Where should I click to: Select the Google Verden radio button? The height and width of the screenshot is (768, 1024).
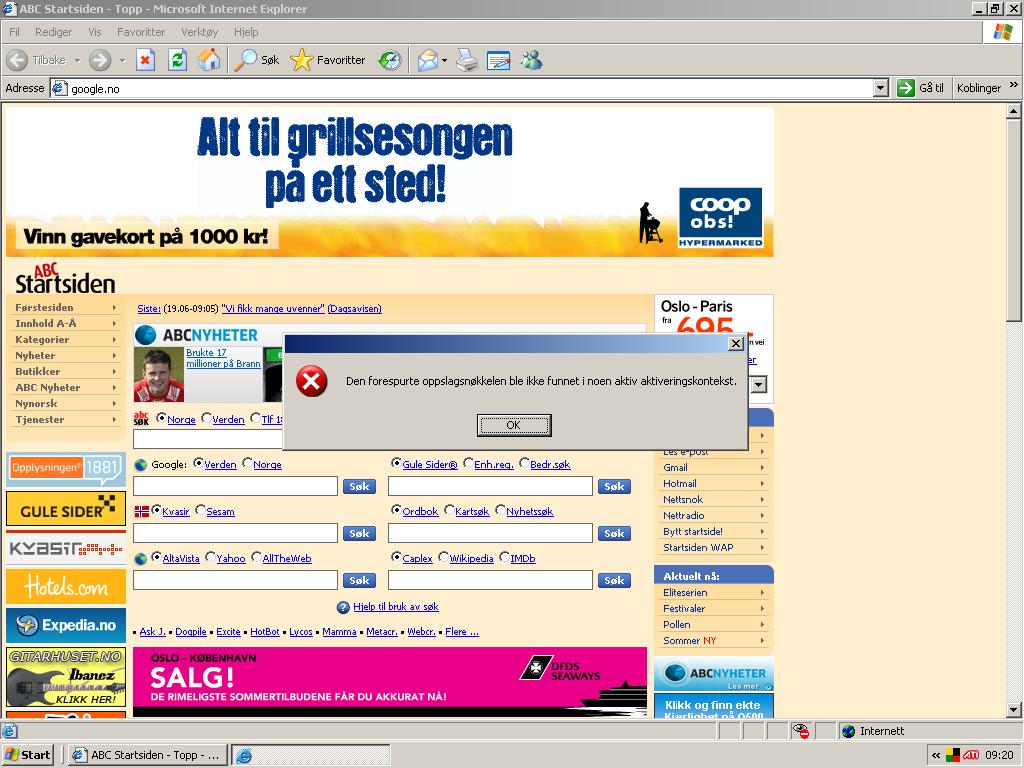[x=199, y=463]
